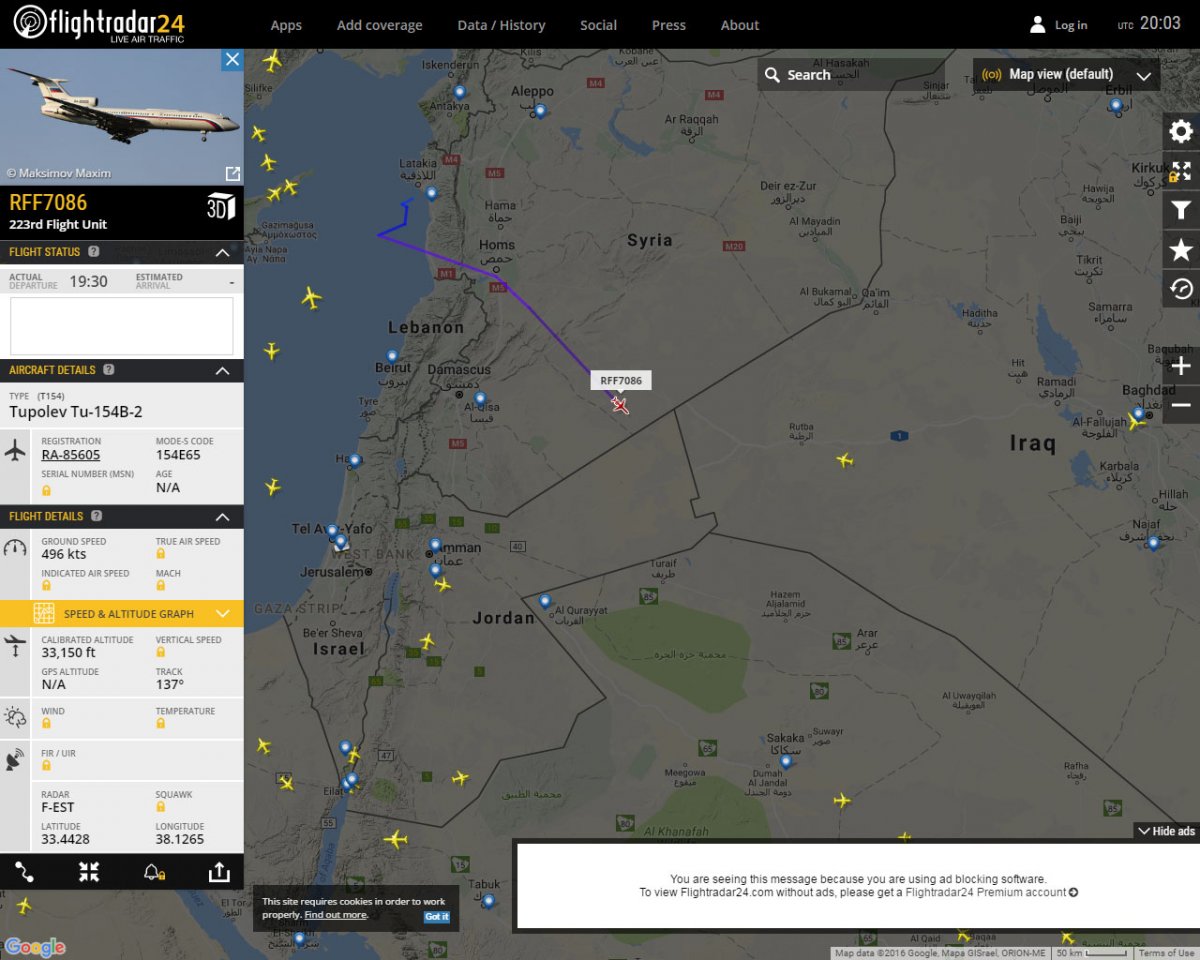Open map settings gear
Image resolution: width=1200 pixels, height=960 pixels.
(x=1181, y=132)
